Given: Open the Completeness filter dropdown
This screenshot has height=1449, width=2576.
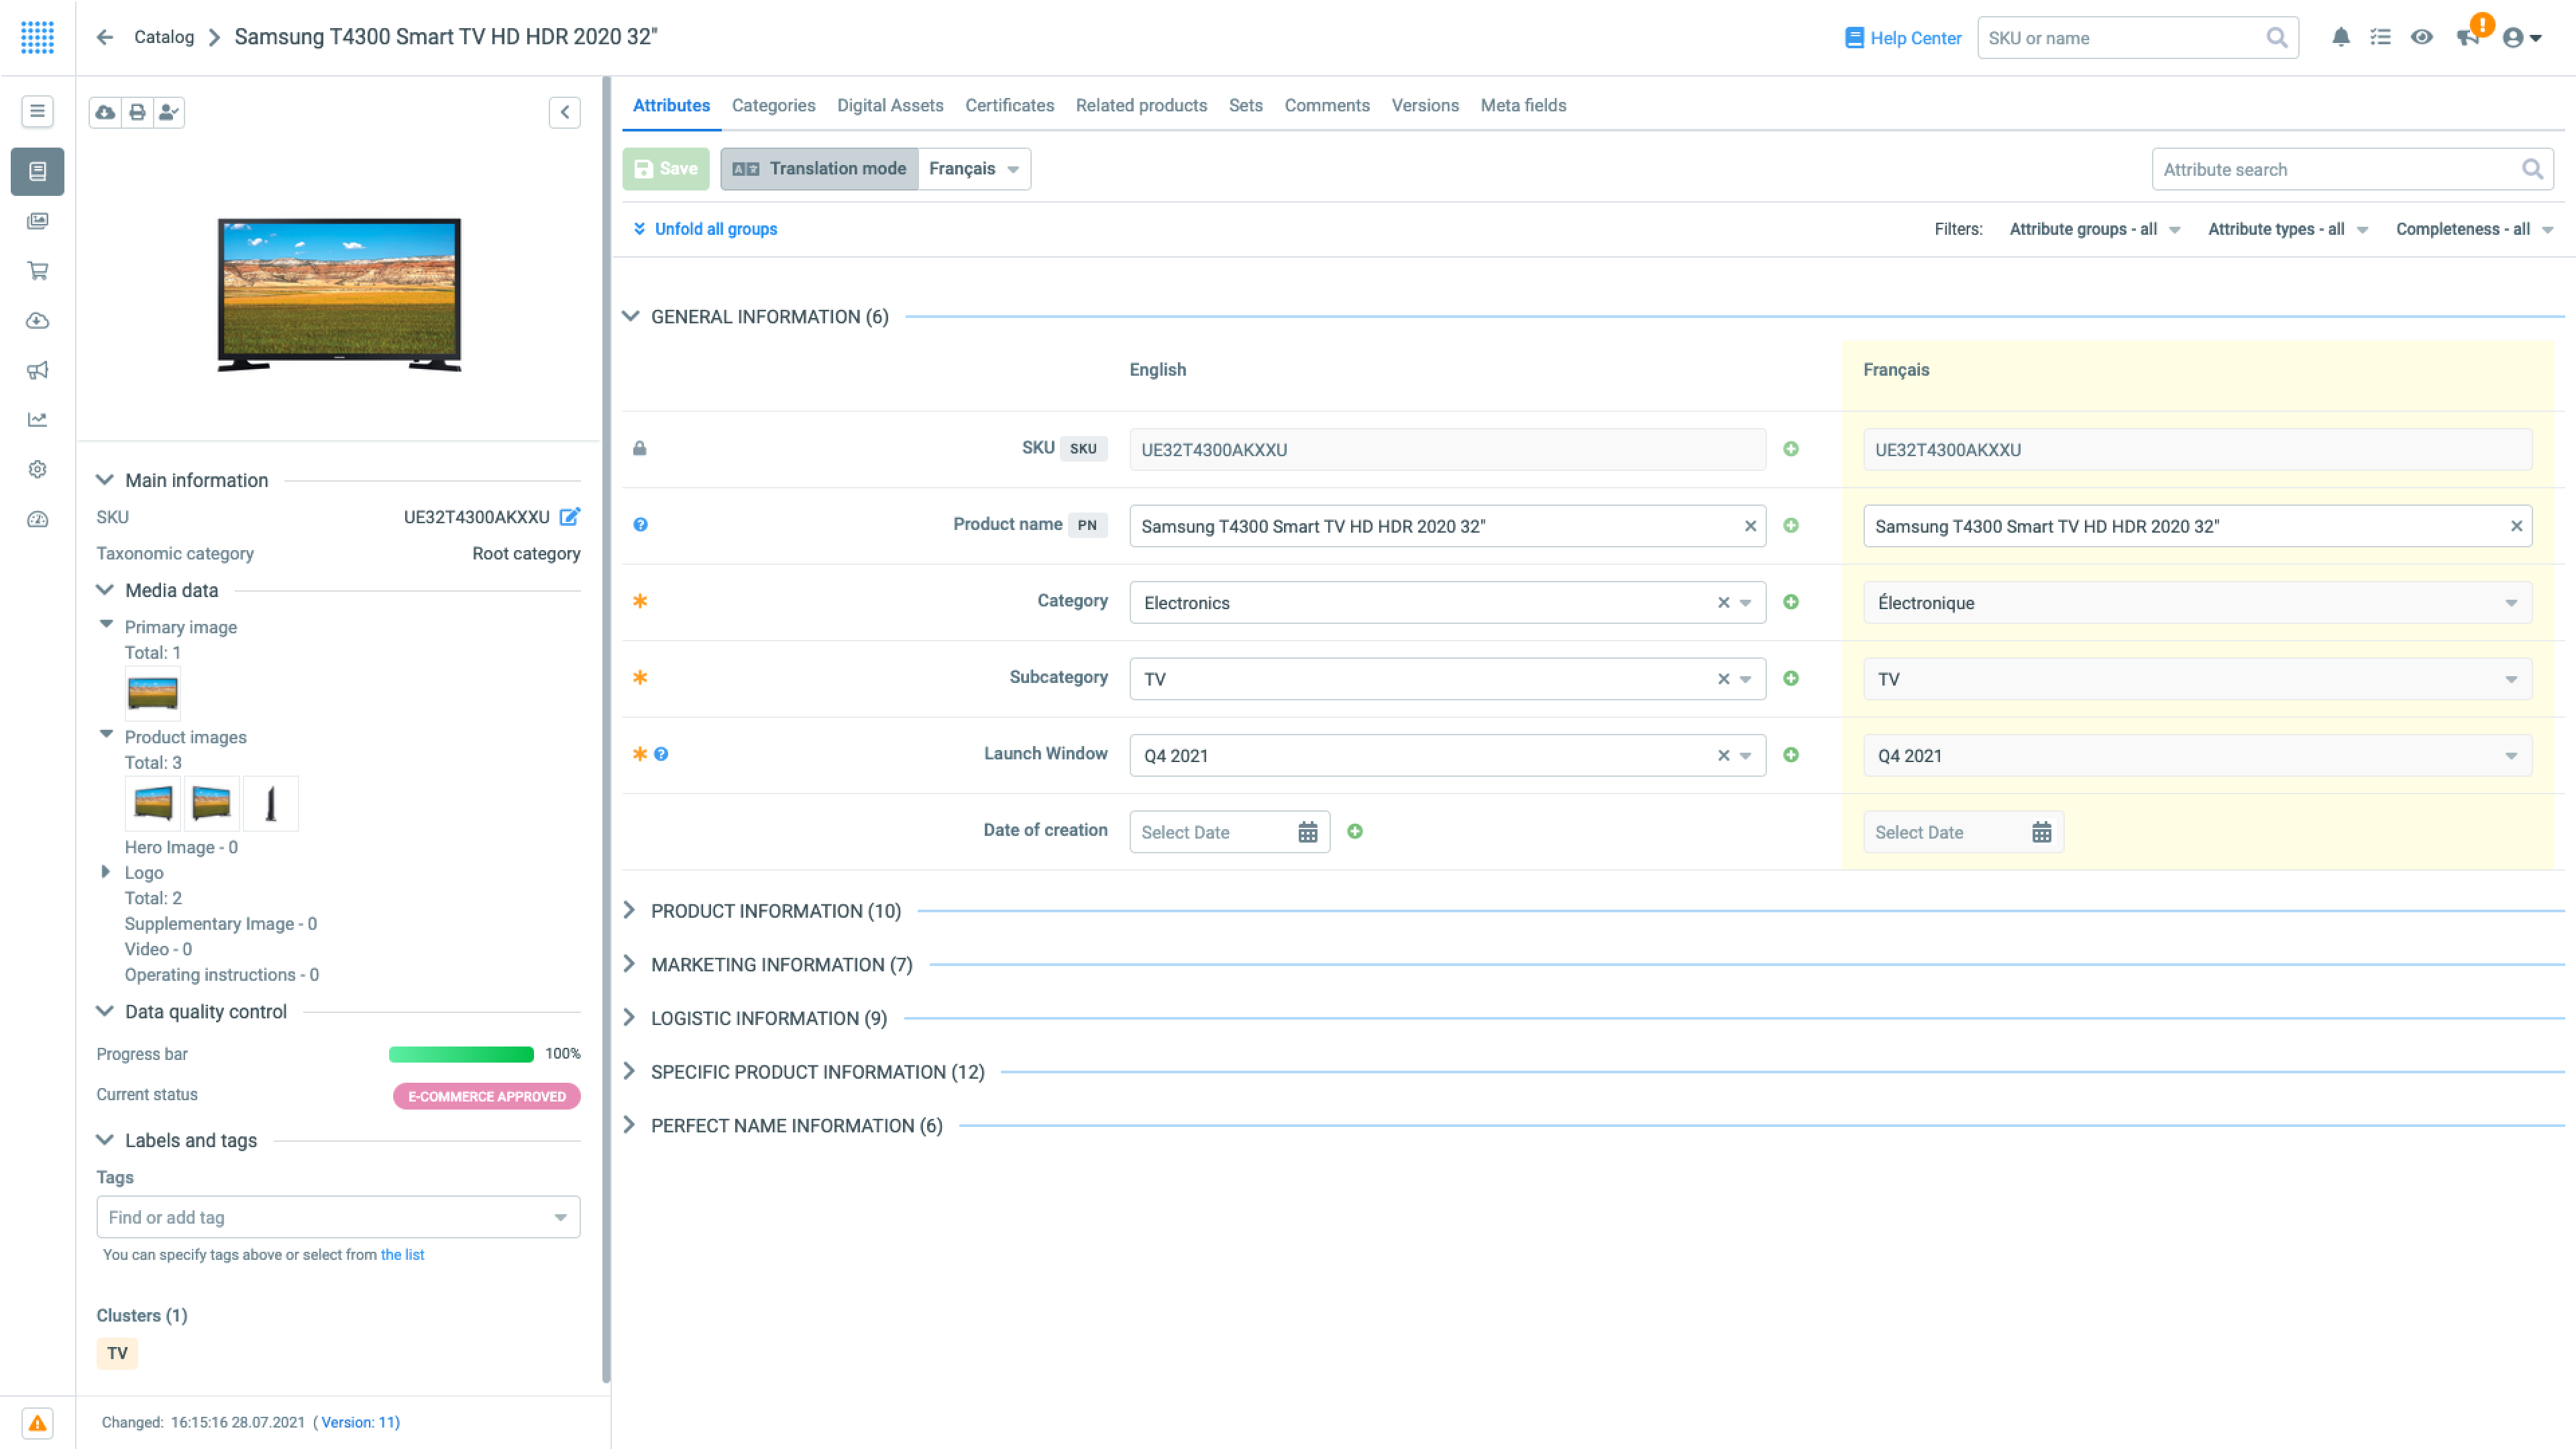Looking at the screenshot, I should point(2473,229).
